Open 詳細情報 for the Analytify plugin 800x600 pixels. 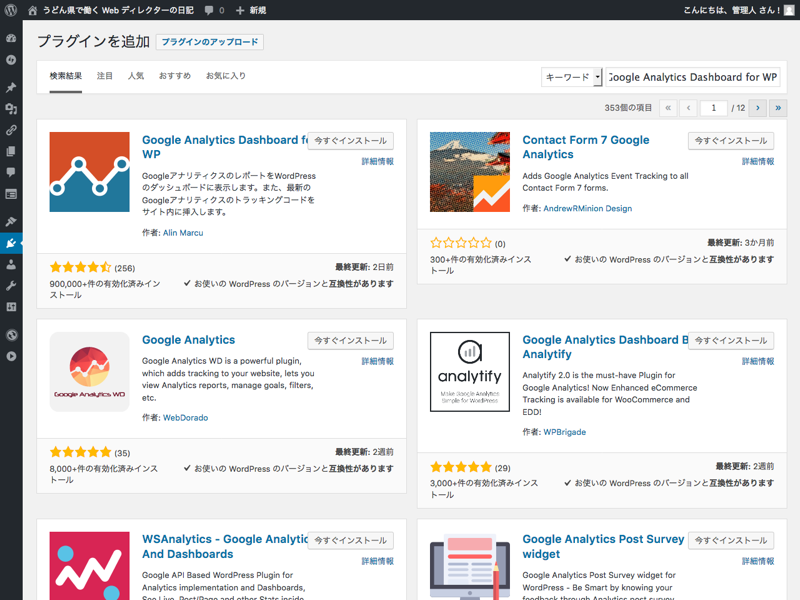[758, 362]
